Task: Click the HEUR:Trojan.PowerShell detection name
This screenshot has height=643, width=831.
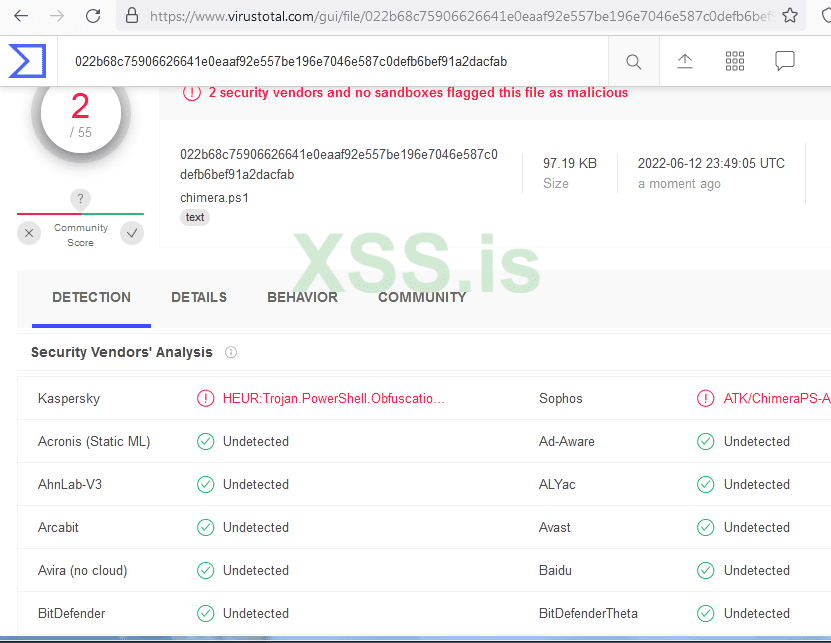Action: pos(334,399)
